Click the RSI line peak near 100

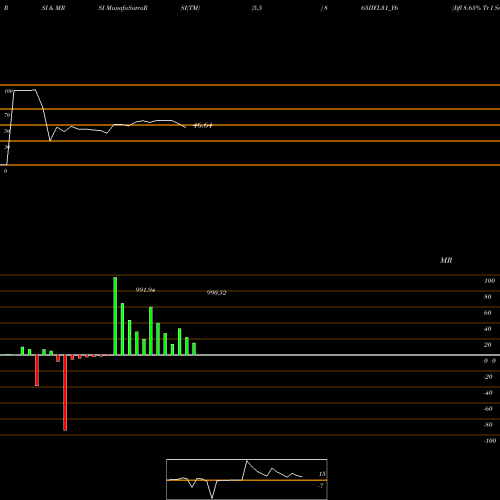coord(24,90)
